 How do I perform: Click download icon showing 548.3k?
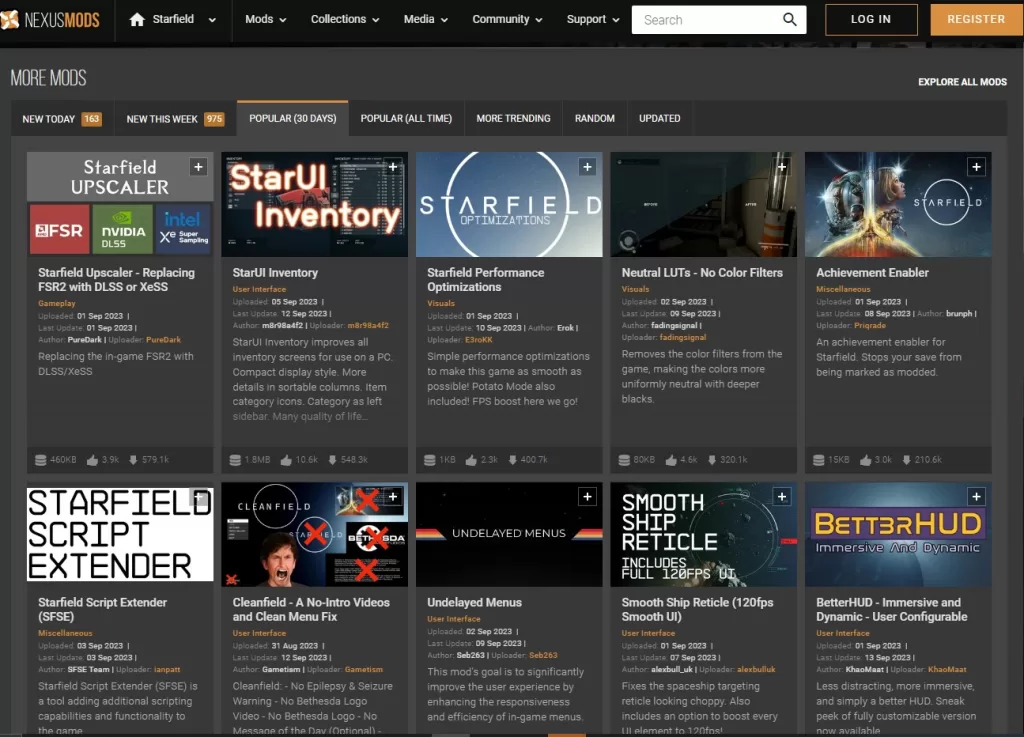click(332, 460)
